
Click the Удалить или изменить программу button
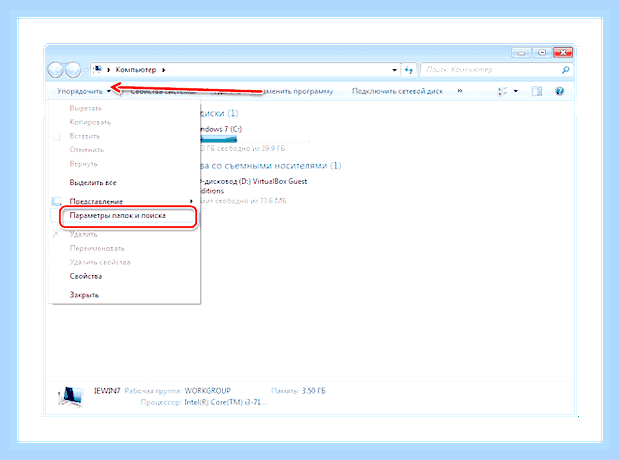tap(273, 91)
